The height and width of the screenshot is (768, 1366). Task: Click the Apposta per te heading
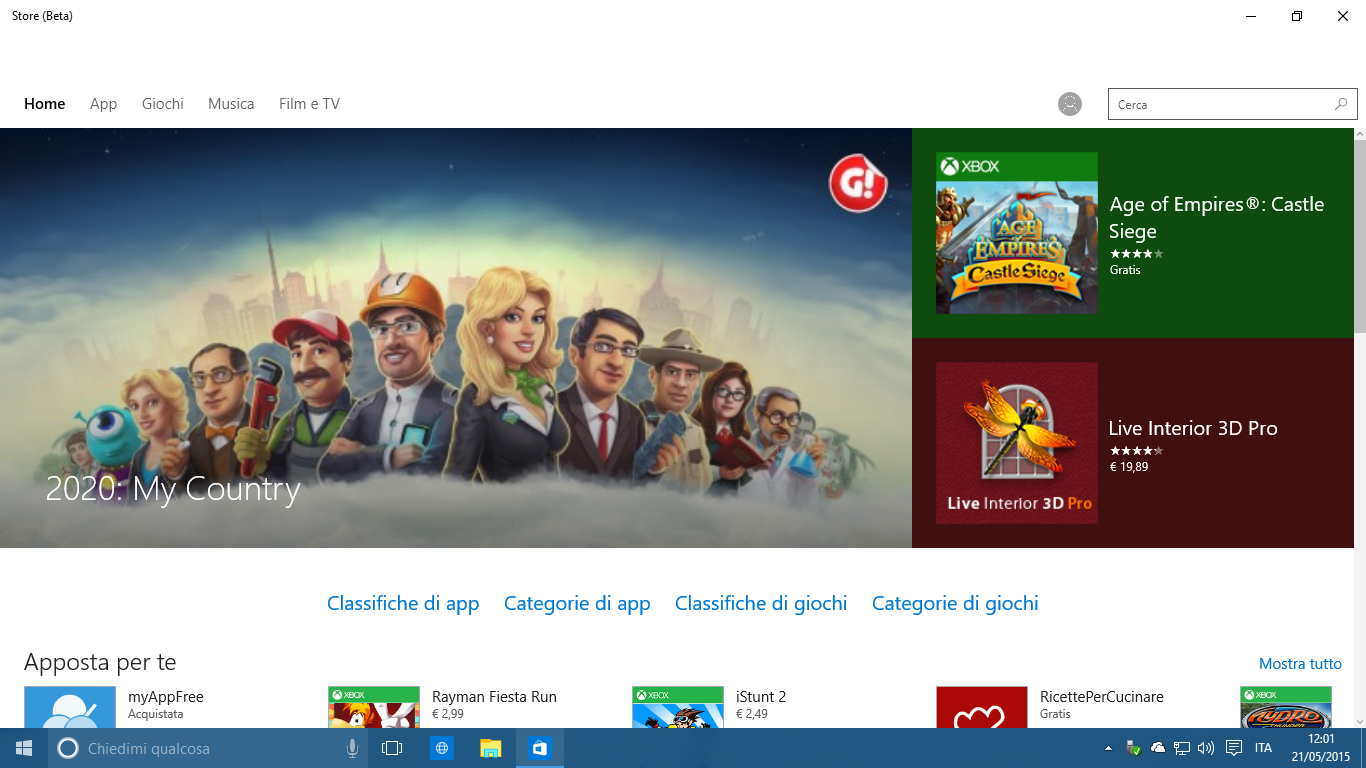(100, 662)
